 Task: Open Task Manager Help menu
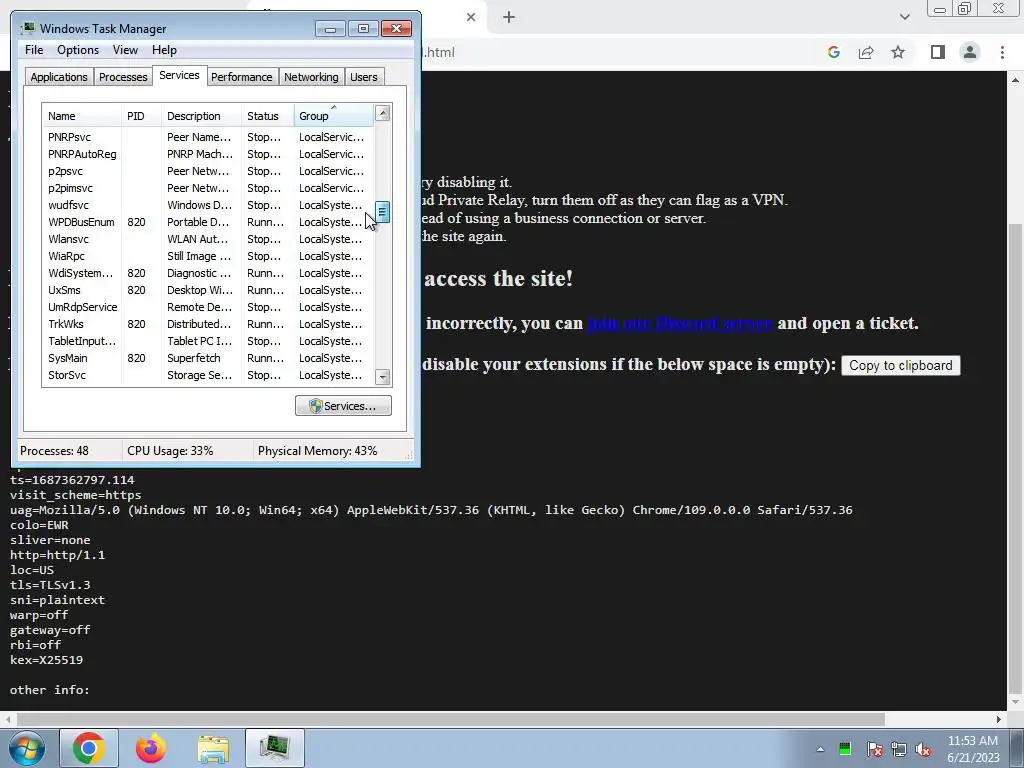point(164,50)
